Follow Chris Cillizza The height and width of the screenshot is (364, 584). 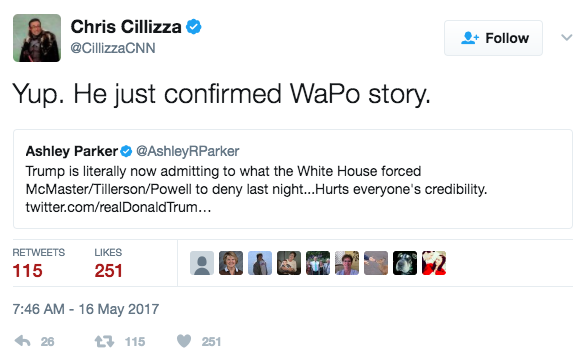[493, 38]
